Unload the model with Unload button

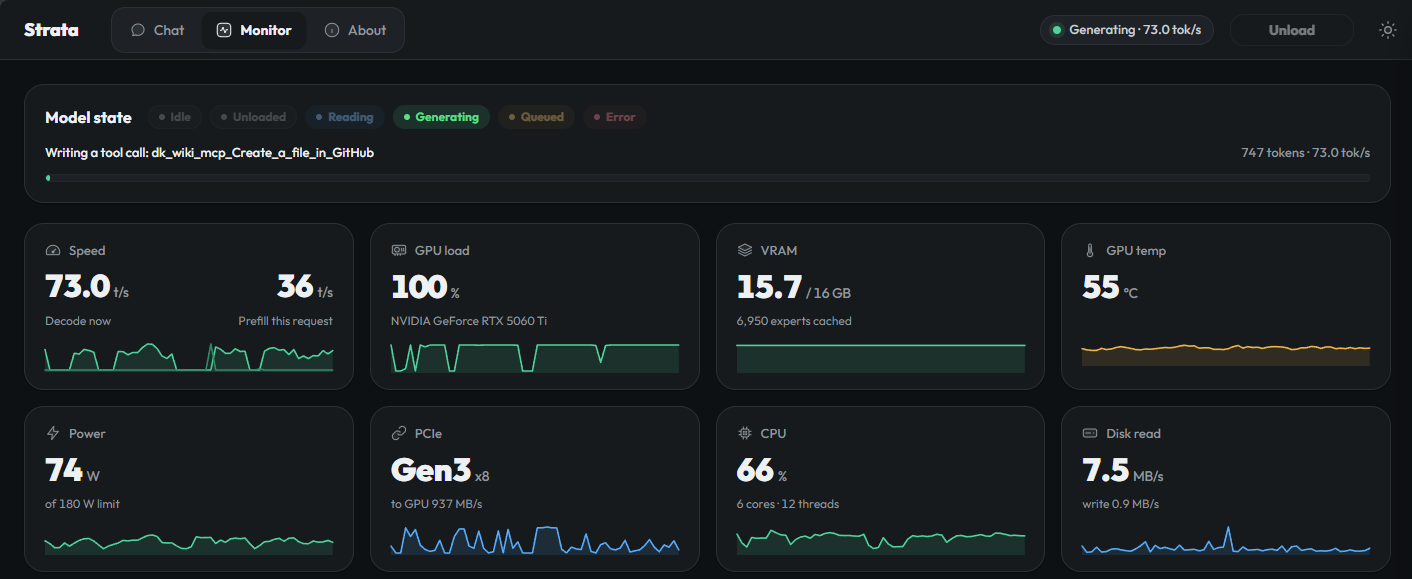1291,30
